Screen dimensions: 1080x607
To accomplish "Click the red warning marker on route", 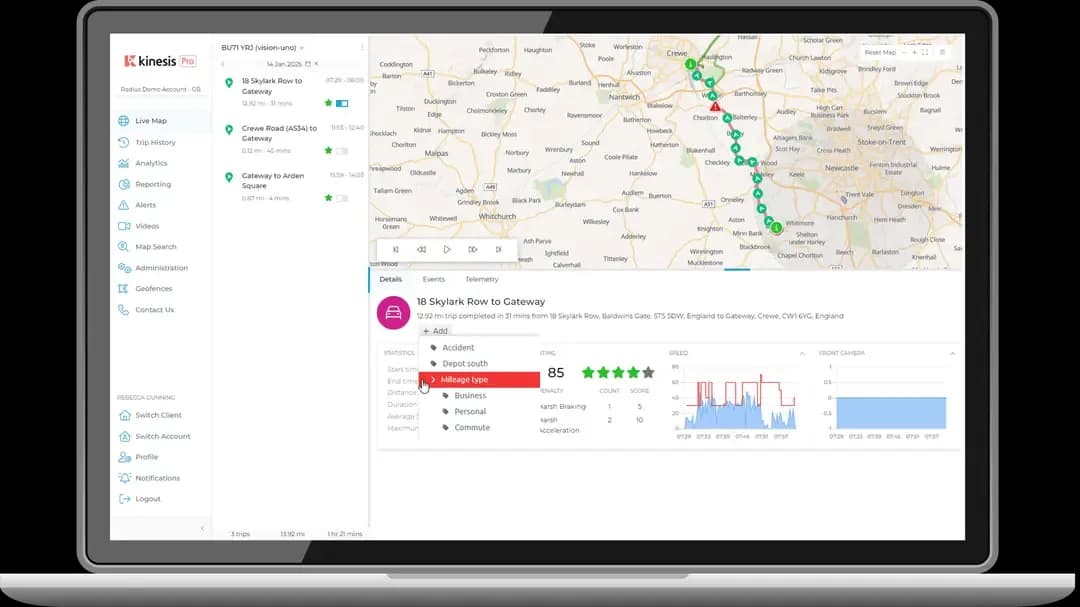I will tap(714, 106).
